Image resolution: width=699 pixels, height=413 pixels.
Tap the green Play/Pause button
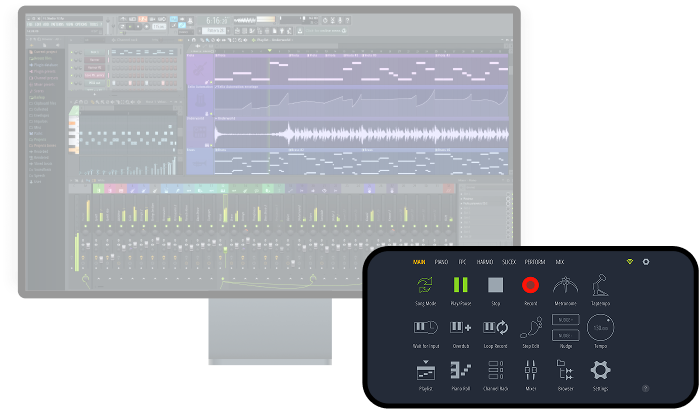pyautogui.click(x=461, y=285)
